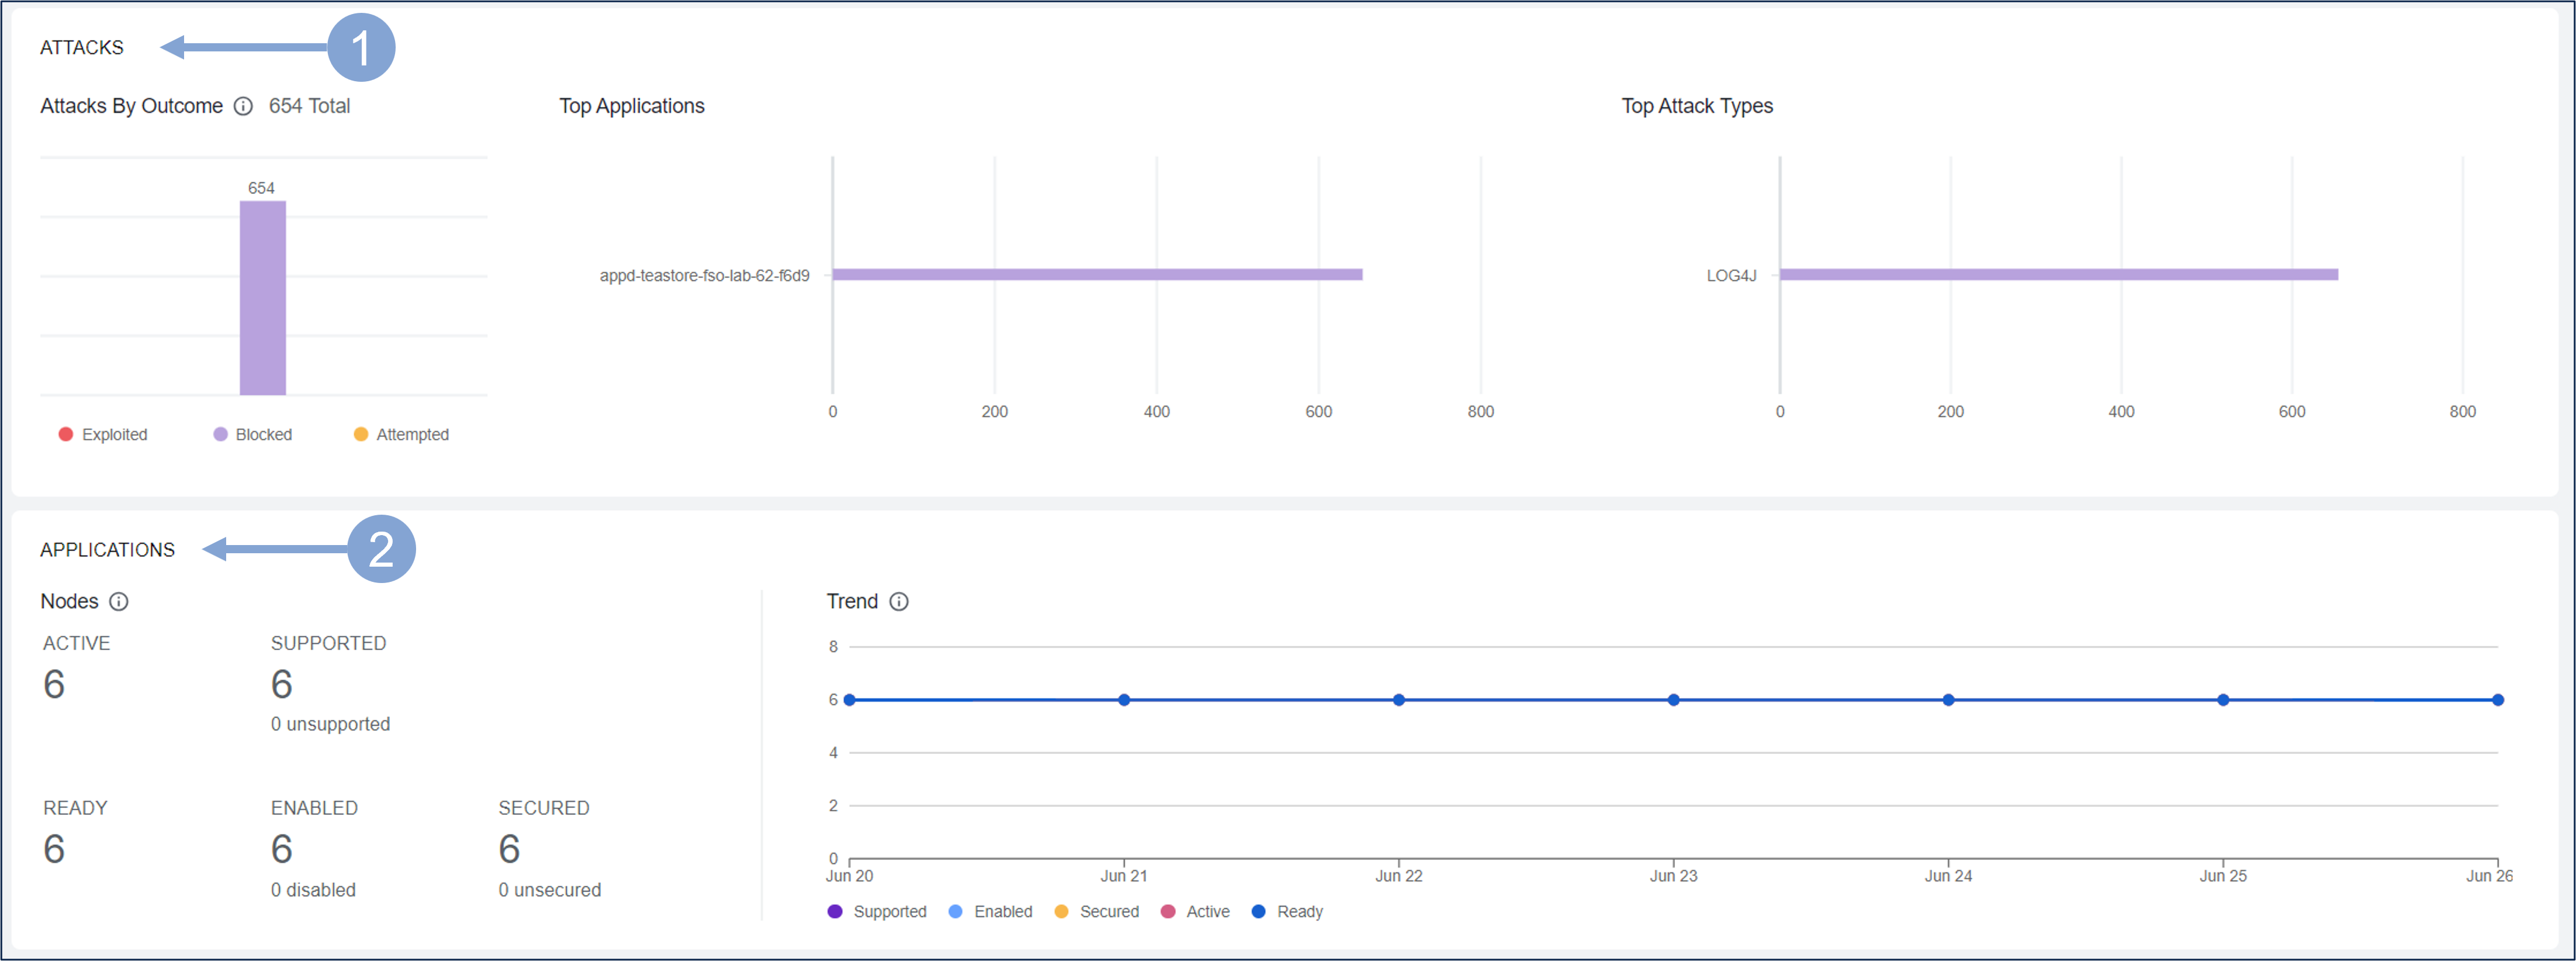
Task: Click the Active nodes count value
Action: (54, 684)
